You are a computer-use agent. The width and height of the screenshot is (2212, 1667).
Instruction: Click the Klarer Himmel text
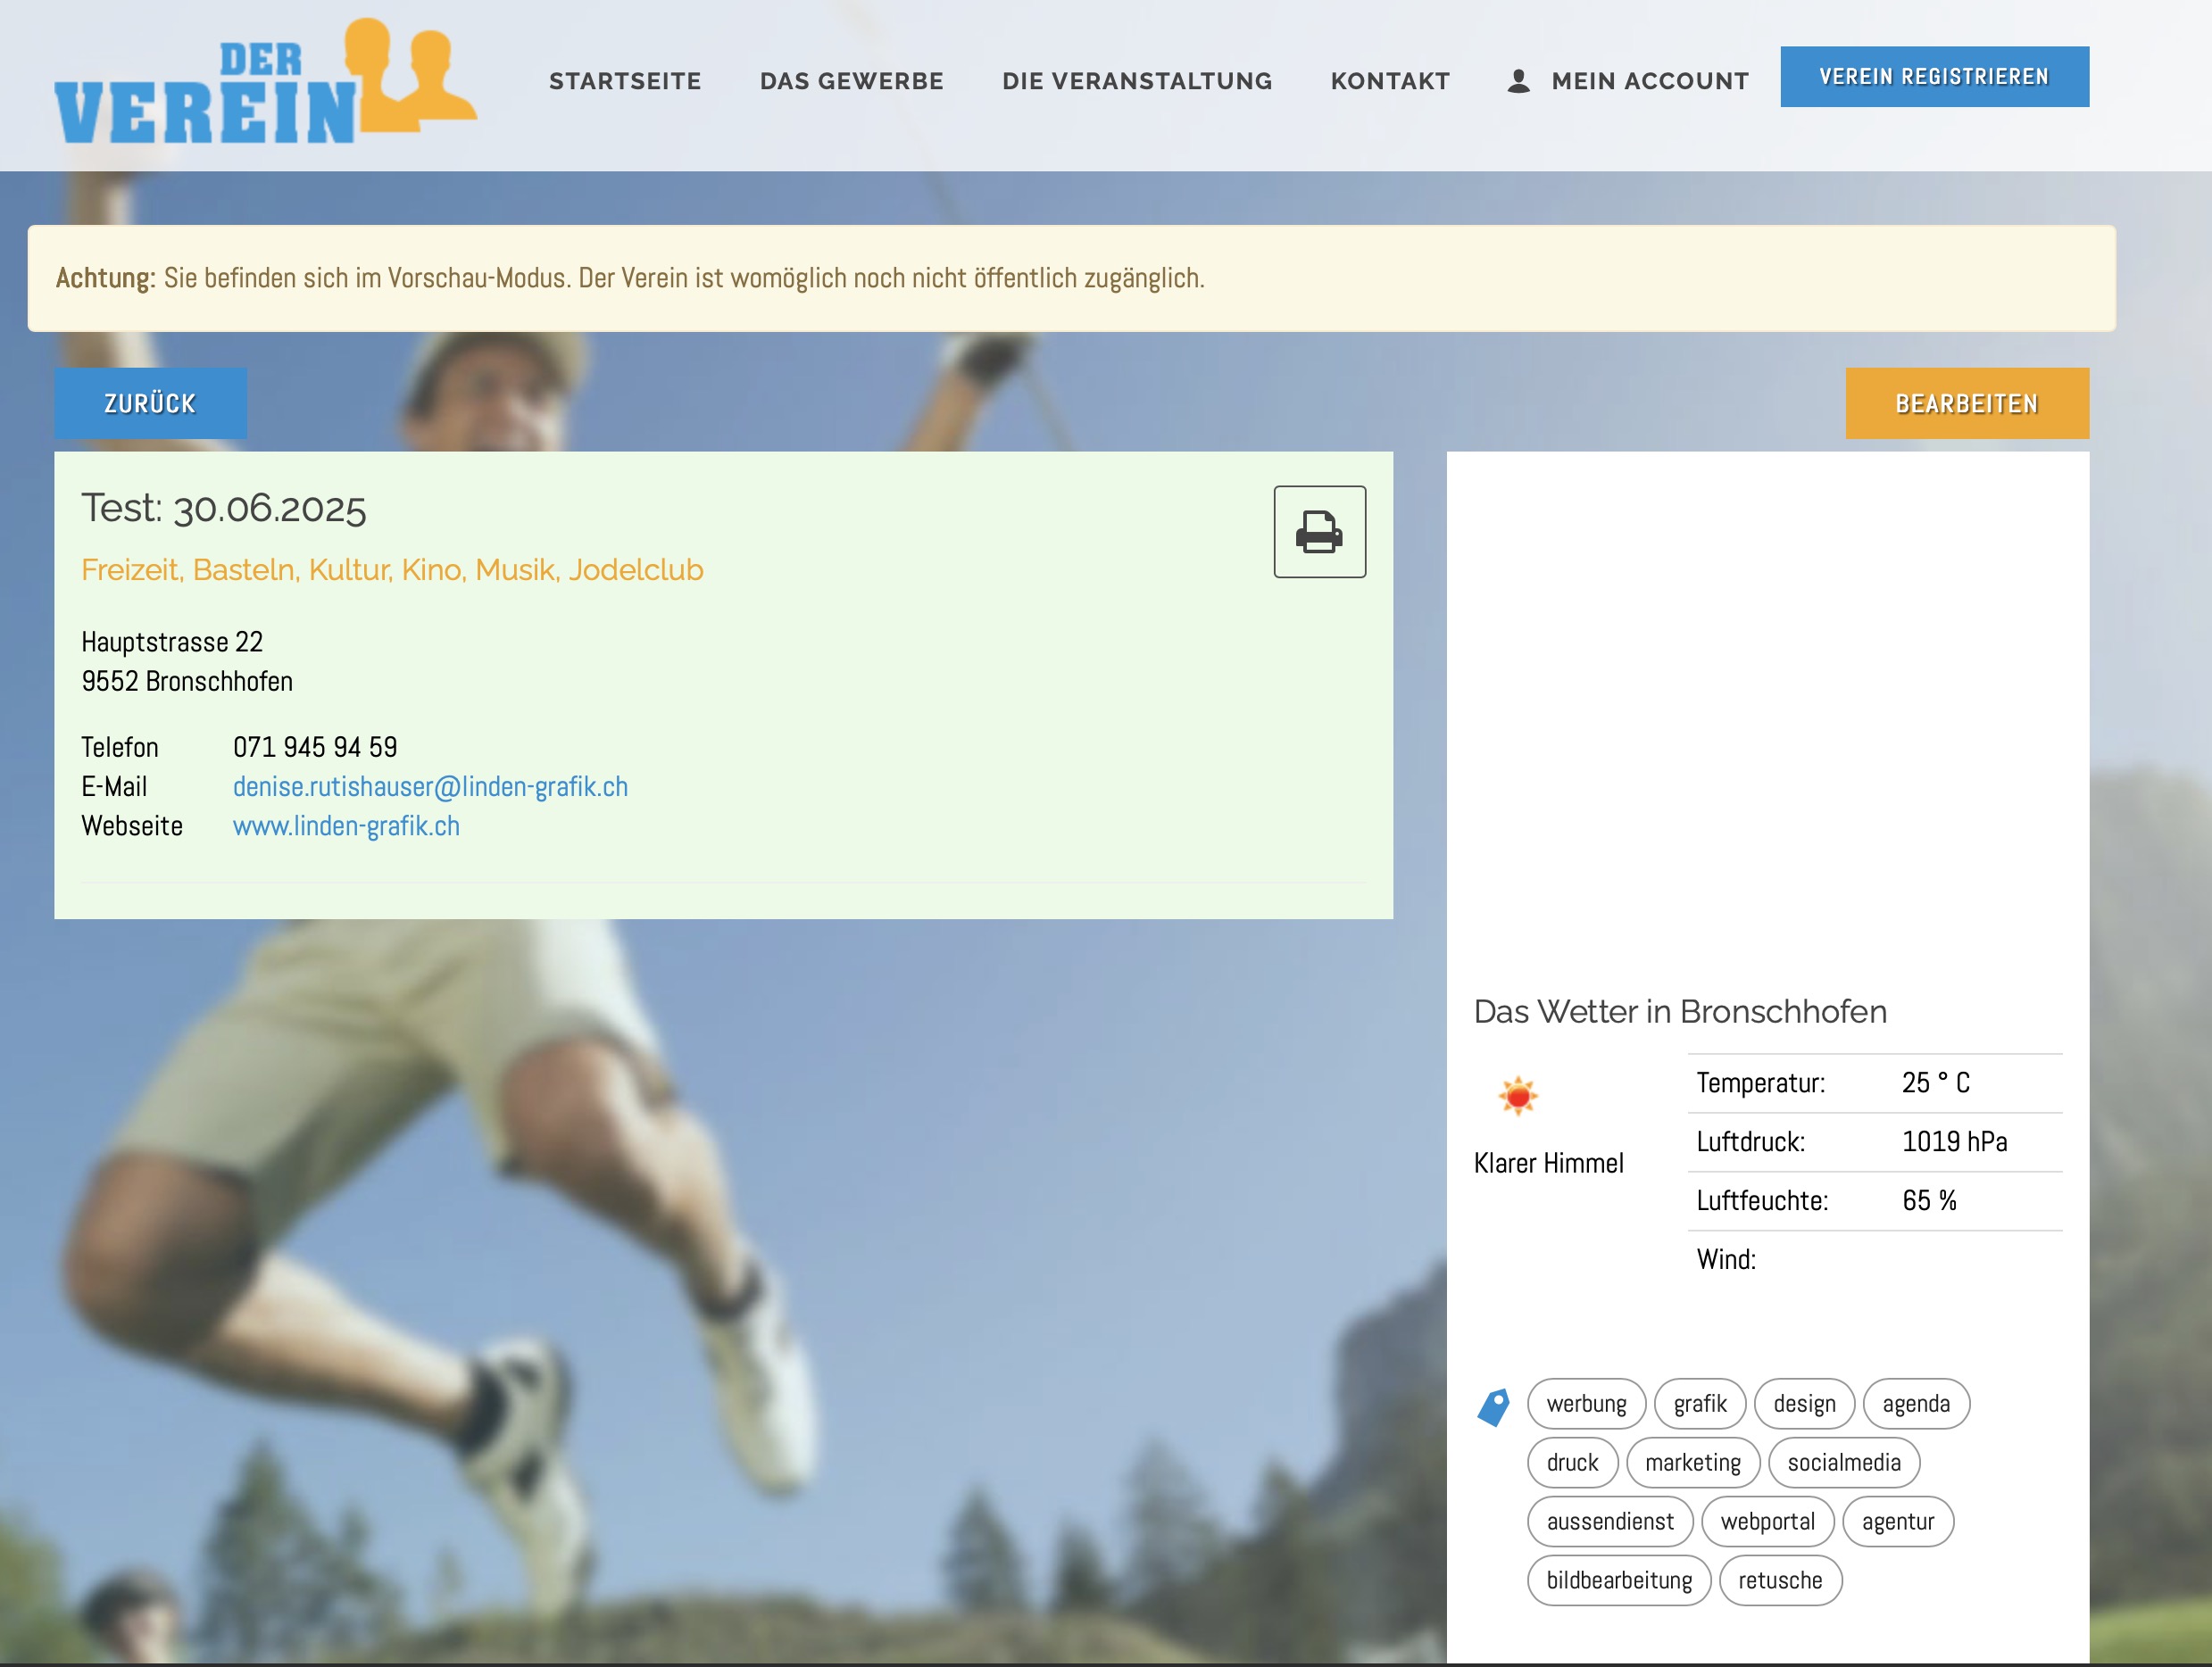point(1548,1164)
